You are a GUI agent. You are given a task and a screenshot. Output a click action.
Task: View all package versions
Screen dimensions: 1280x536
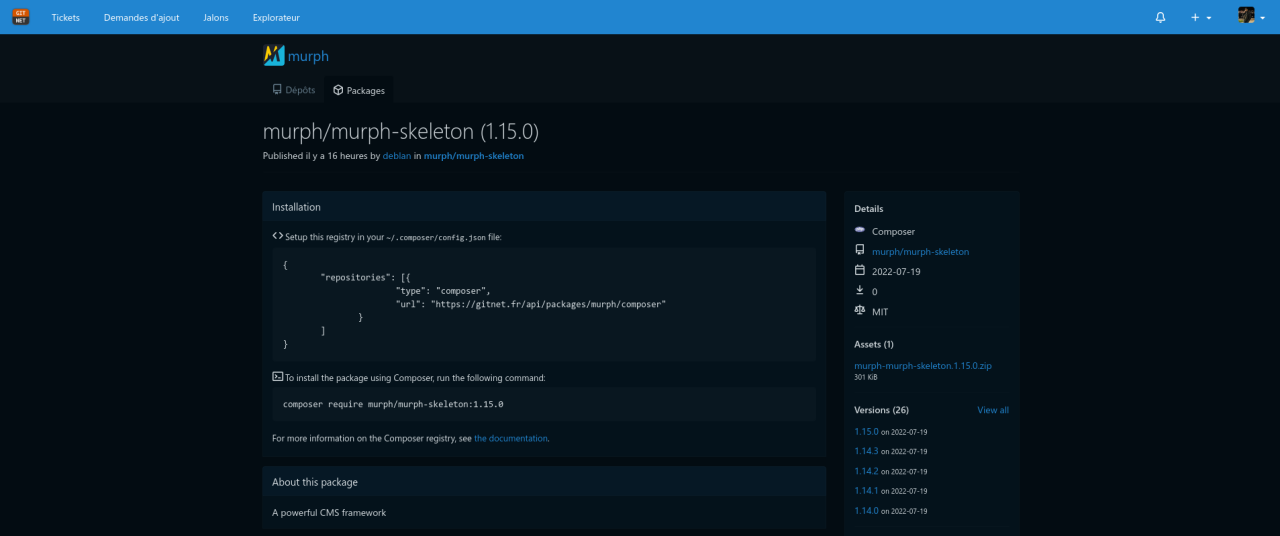click(993, 410)
